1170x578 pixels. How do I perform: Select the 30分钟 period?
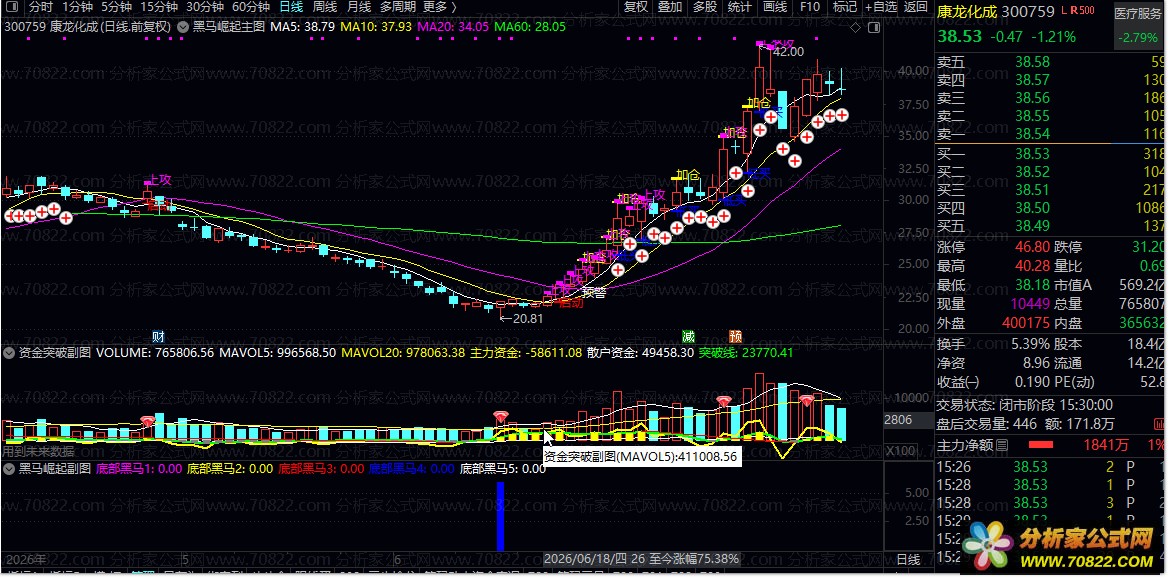click(x=204, y=7)
